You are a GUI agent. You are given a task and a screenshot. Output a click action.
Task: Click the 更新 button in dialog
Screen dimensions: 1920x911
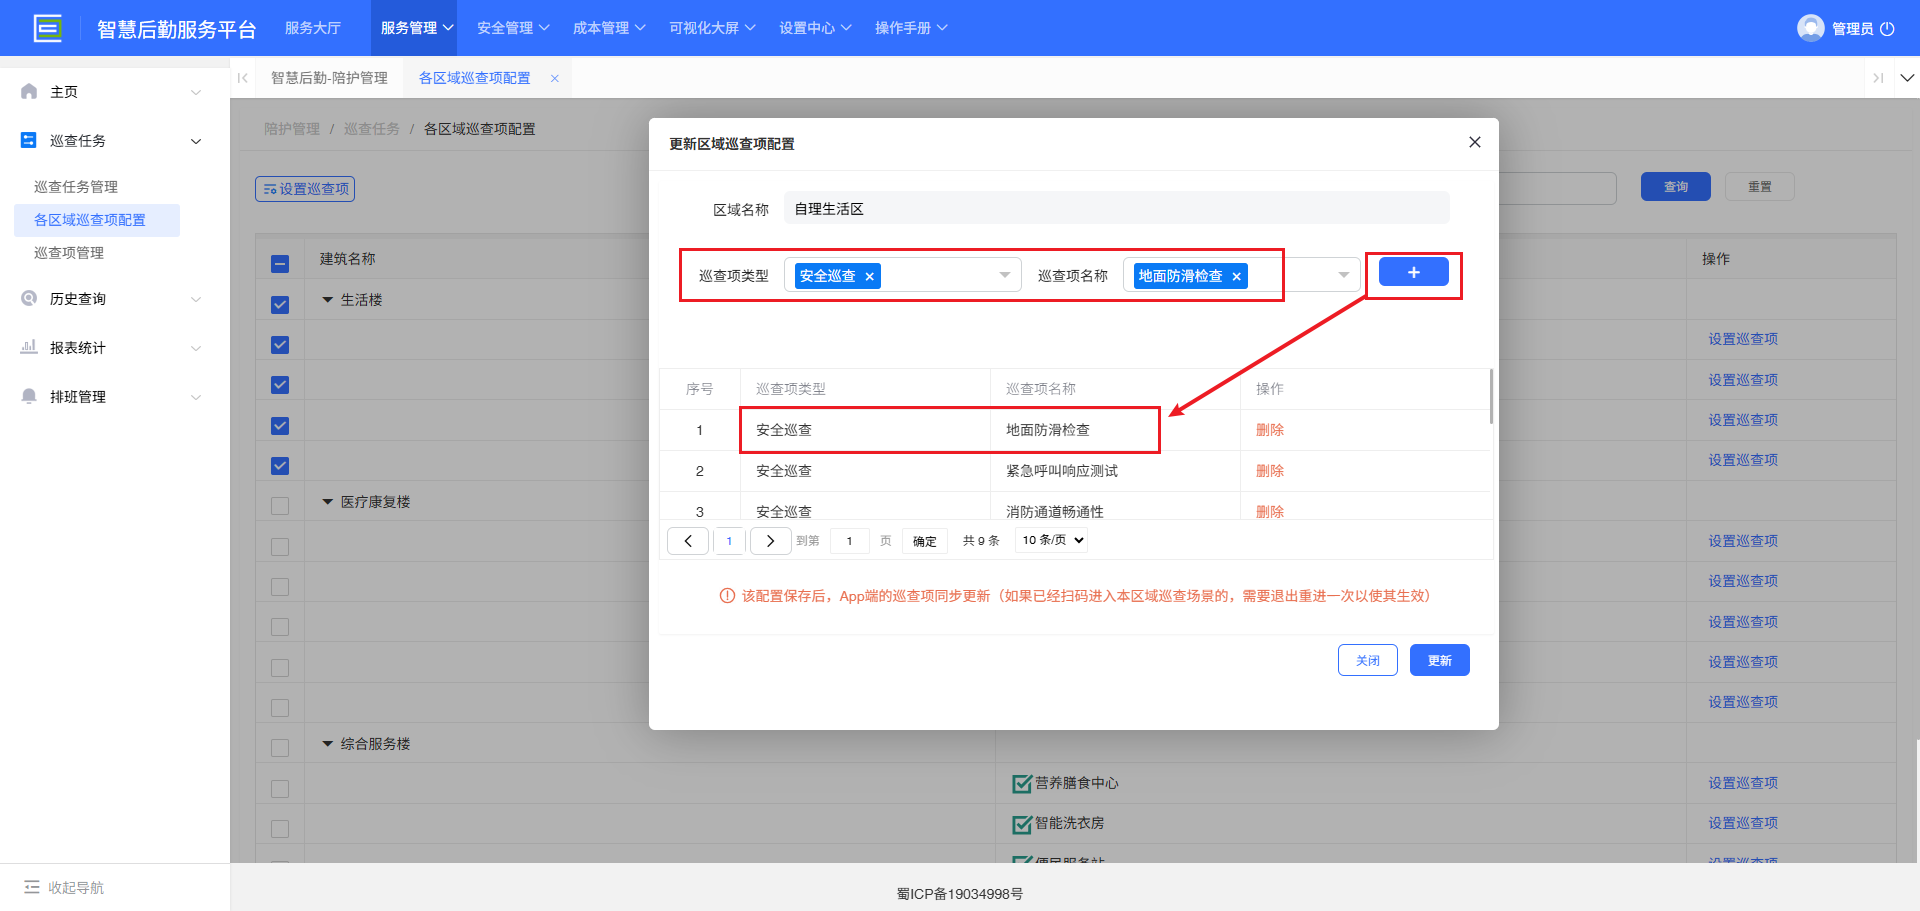pos(1439,660)
